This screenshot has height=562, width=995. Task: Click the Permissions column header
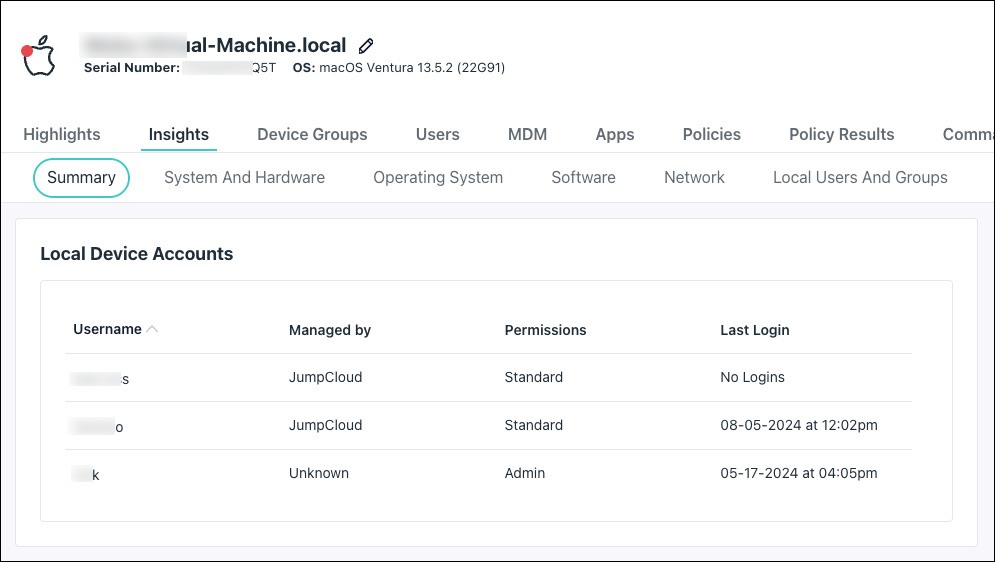point(545,330)
